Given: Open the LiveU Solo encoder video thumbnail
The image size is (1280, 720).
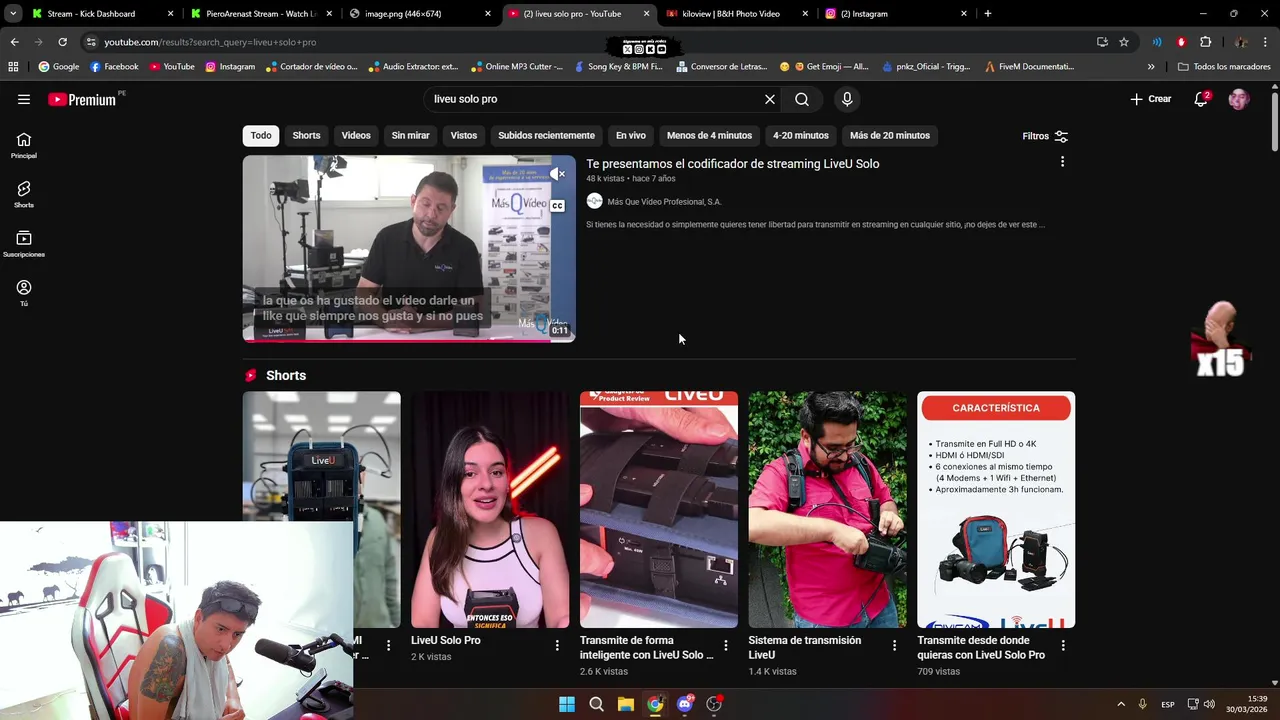Looking at the screenshot, I should (x=409, y=249).
